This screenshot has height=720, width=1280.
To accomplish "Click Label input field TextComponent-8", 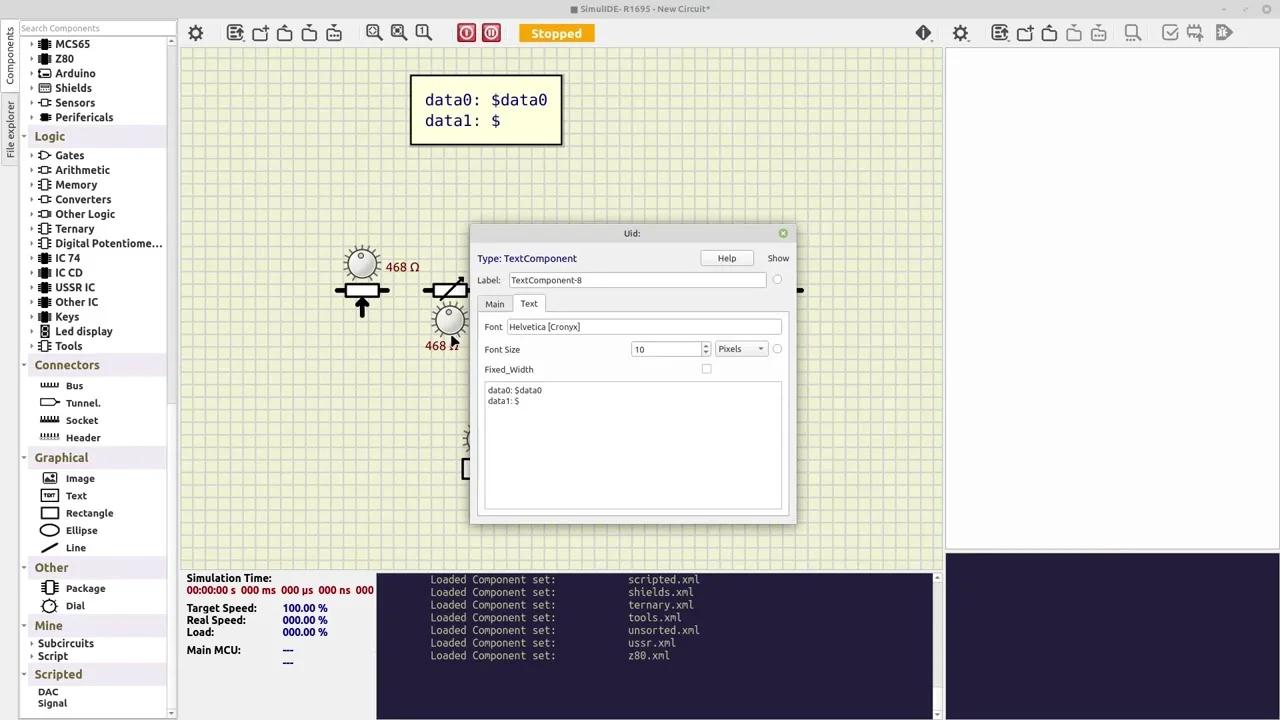I will 637,280.
